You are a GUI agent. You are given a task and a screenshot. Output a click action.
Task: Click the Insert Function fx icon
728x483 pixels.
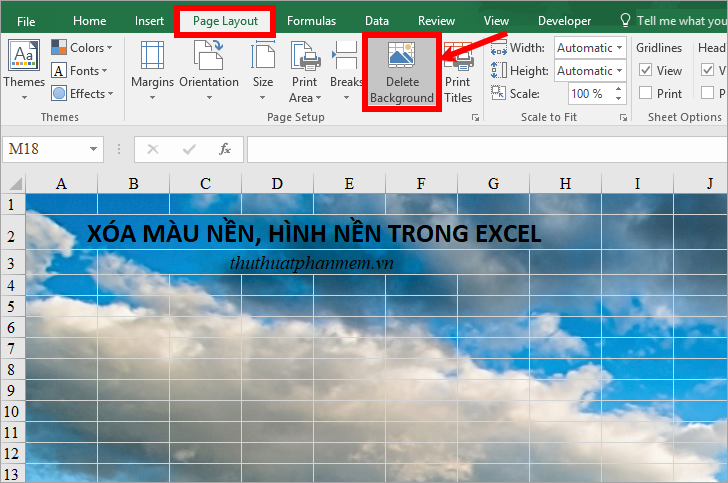pos(225,149)
